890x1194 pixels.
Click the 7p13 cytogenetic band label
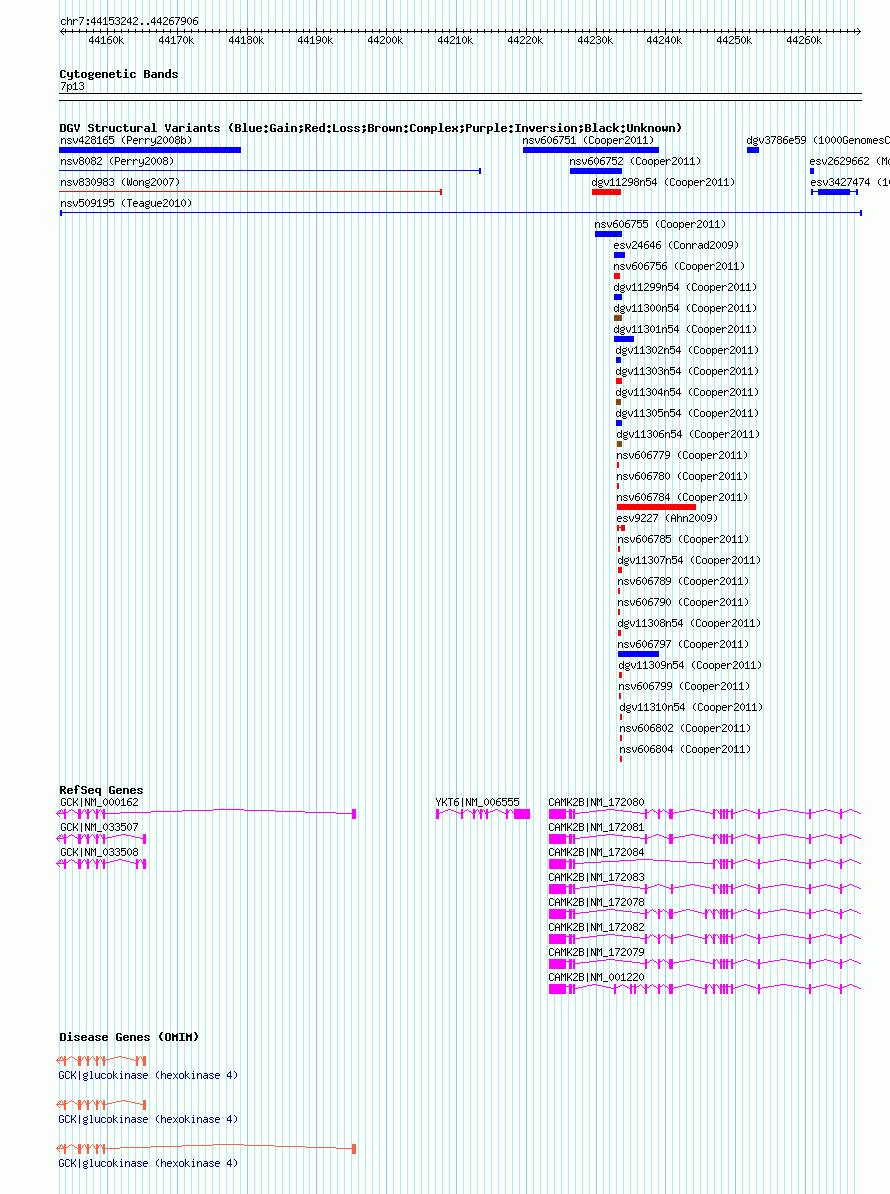pyautogui.click(x=72, y=87)
